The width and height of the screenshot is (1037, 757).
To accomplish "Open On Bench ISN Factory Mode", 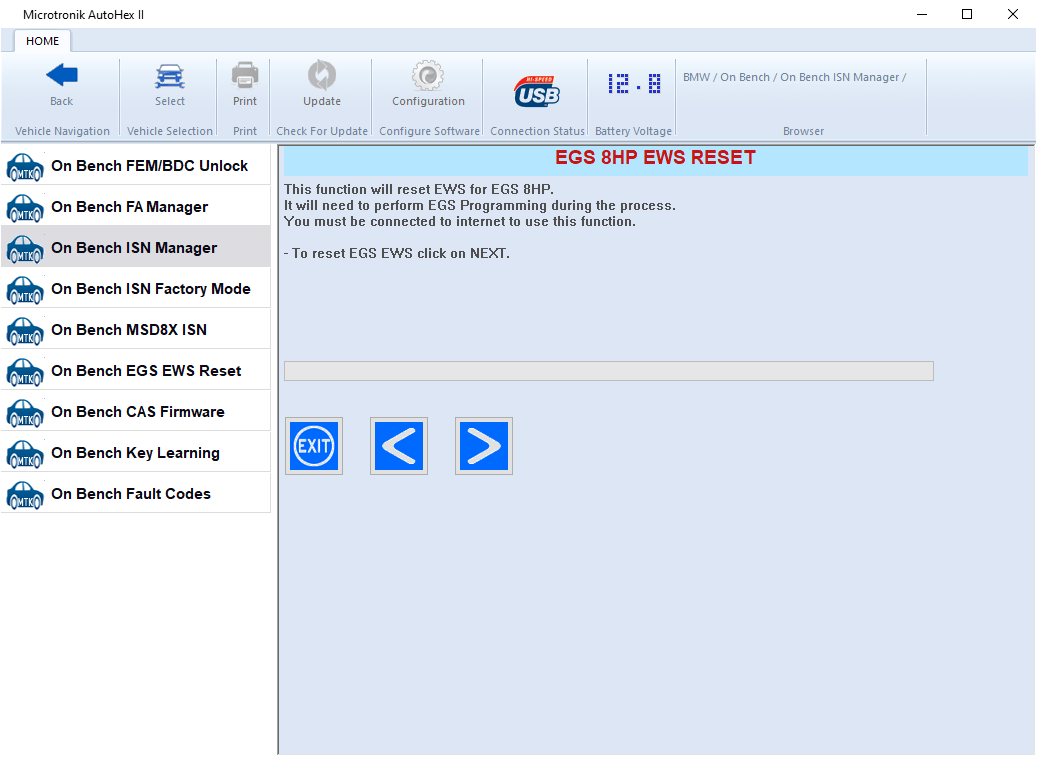I will point(136,288).
